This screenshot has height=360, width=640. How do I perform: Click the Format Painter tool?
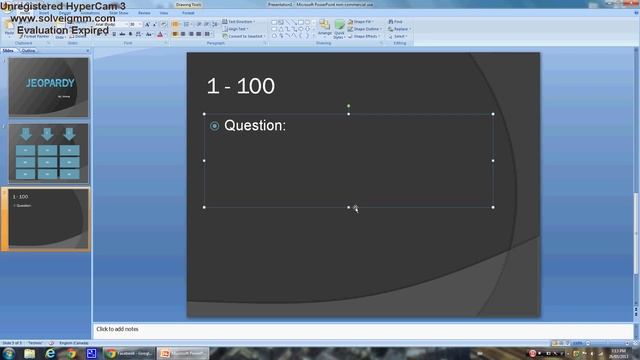point(34,36)
